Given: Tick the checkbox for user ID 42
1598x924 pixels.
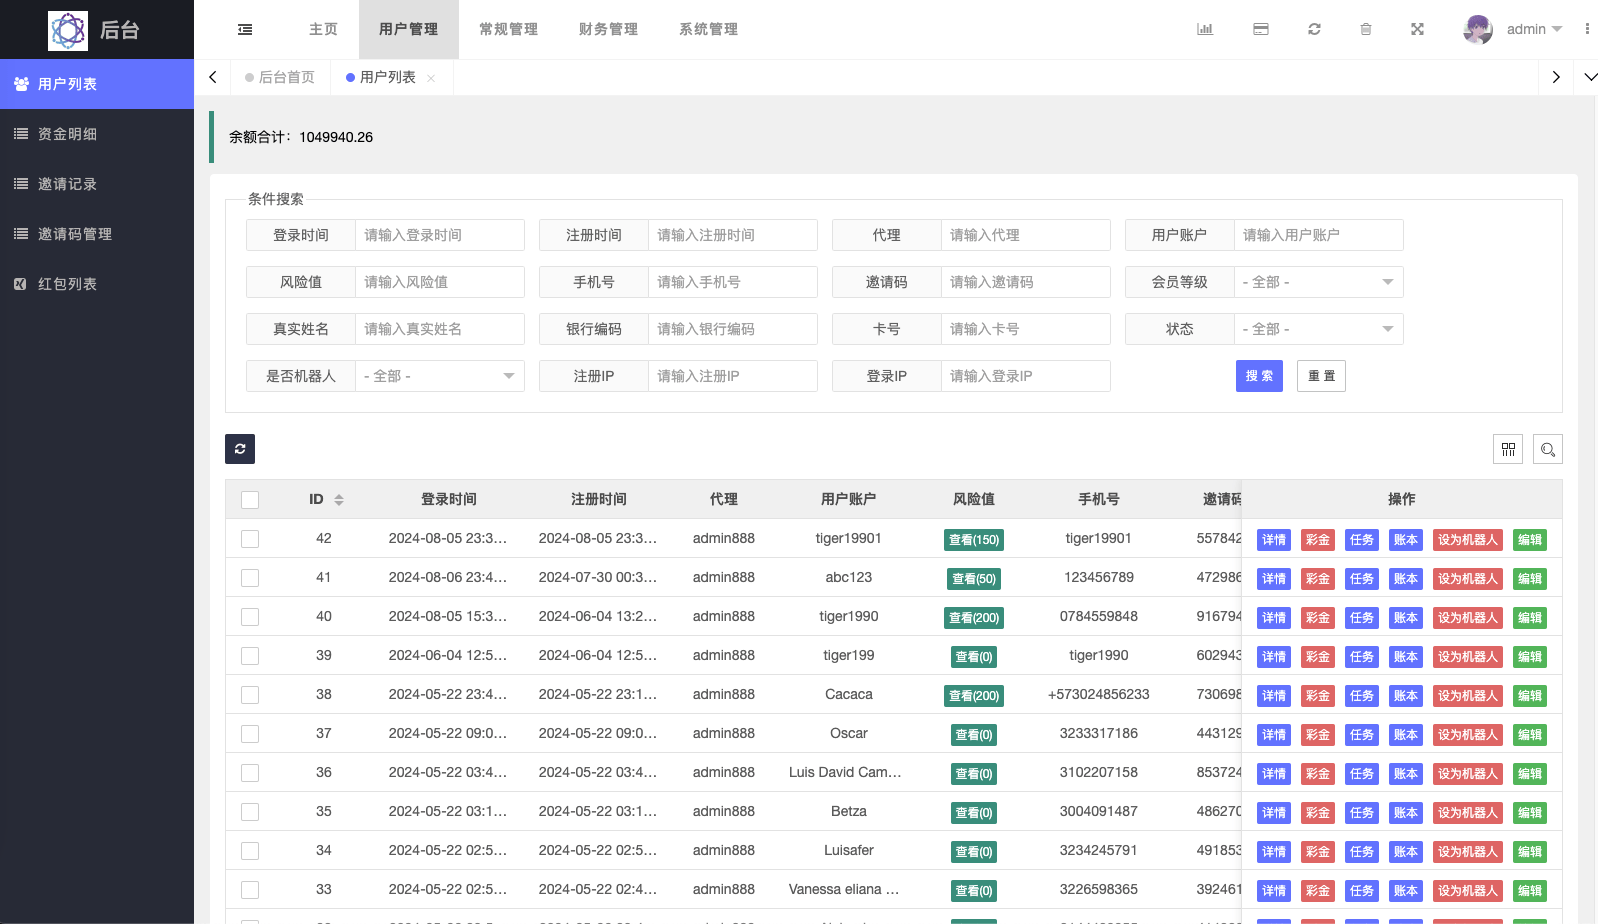Looking at the screenshot, I should pyautogui.click(x=250, y=539).
